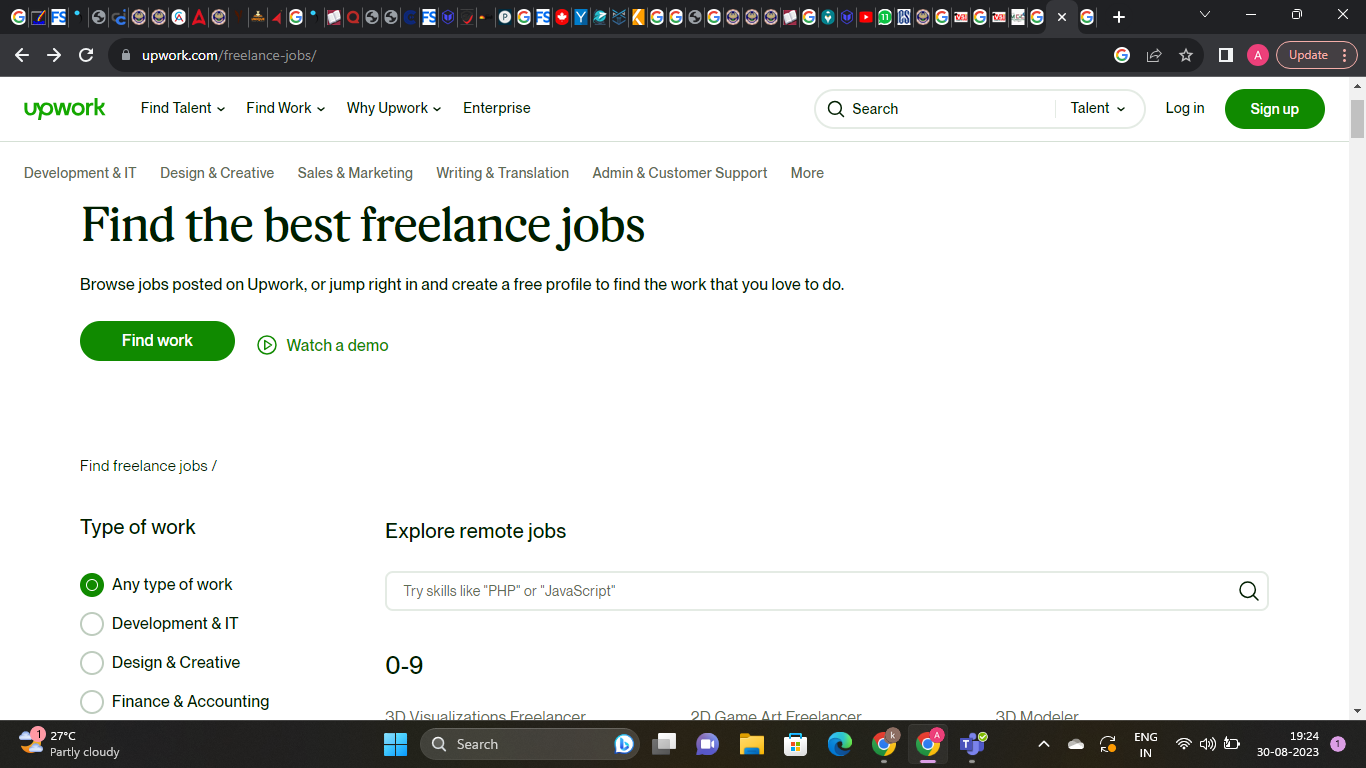
Task: Open the Chrome three-dot menu
Action: pos(1345,55)
